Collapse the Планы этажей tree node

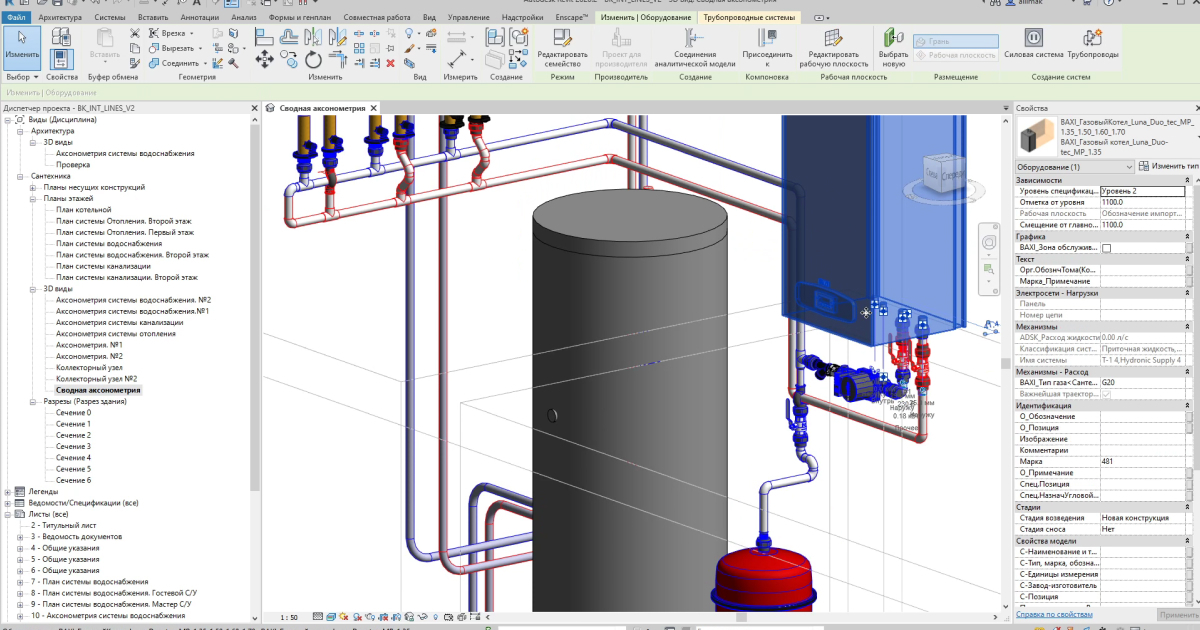click(x=32, y=198)
